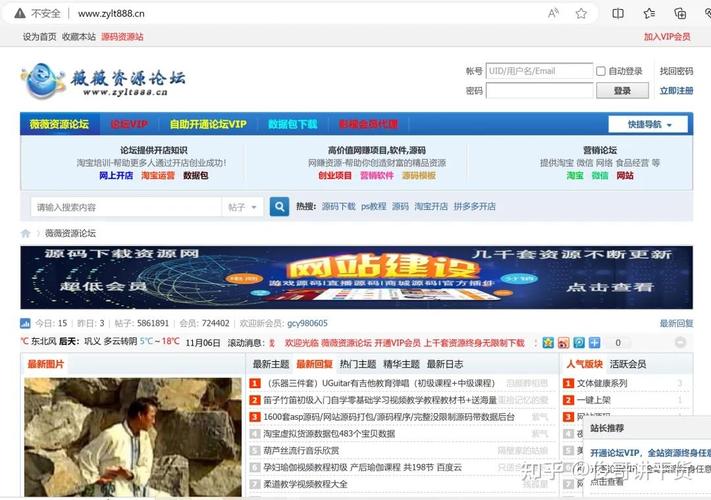This screenshot has width=711, height=500.
Task: Click the blue magnifier search button
Action: 279,207
